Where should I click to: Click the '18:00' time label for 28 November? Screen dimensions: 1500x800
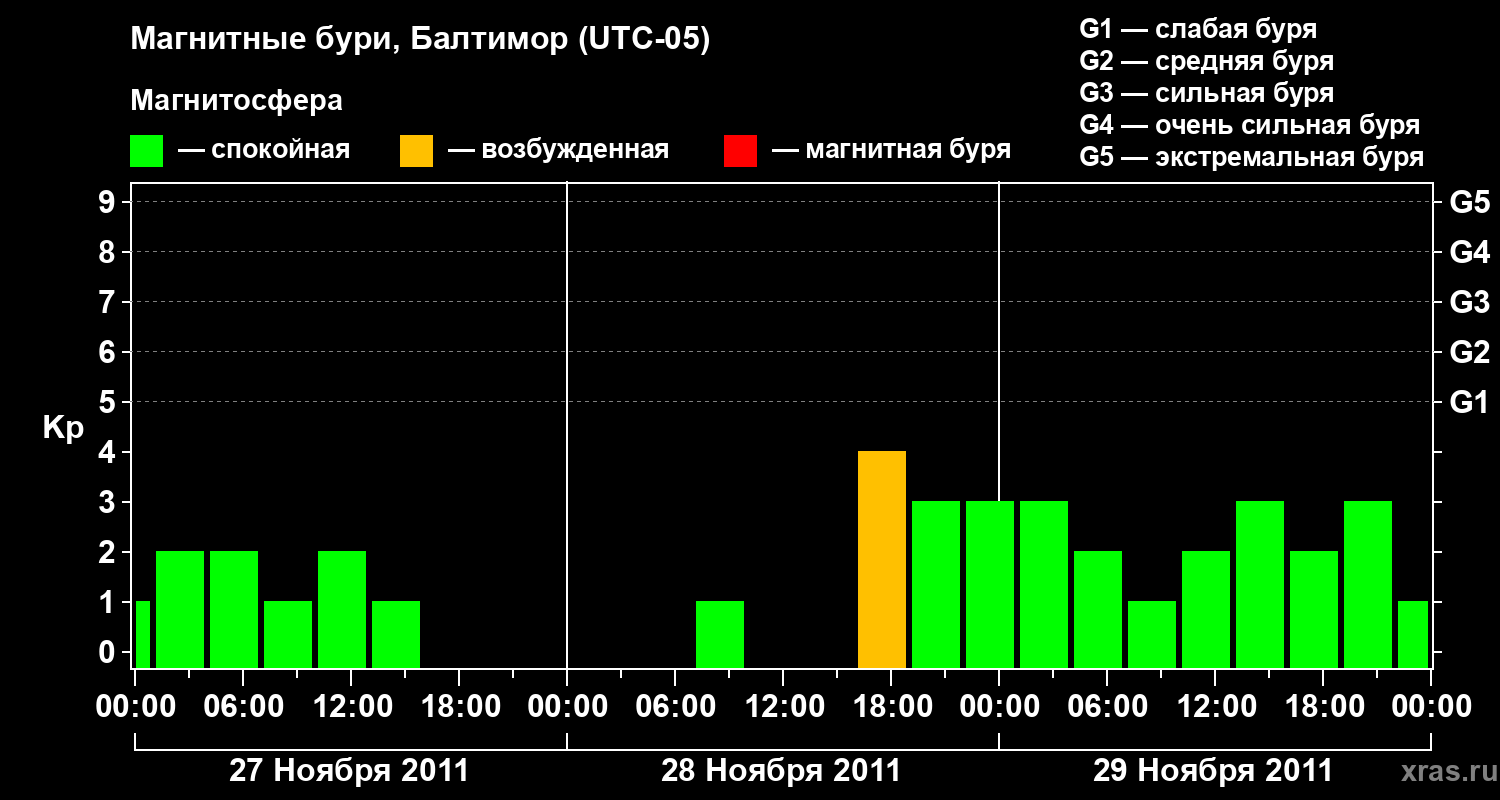tap(892, 707)
